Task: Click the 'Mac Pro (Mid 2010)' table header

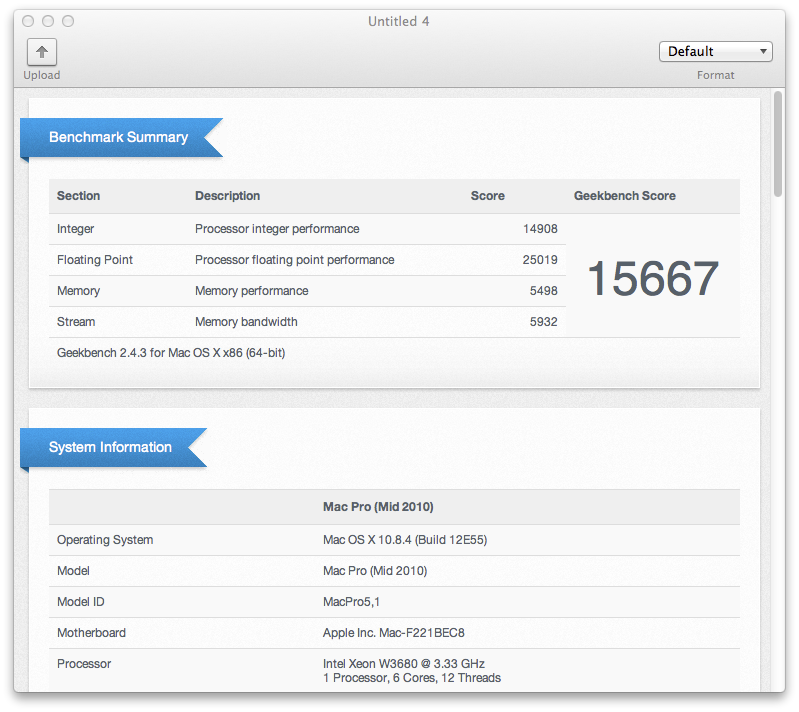Action: [378, 507]
